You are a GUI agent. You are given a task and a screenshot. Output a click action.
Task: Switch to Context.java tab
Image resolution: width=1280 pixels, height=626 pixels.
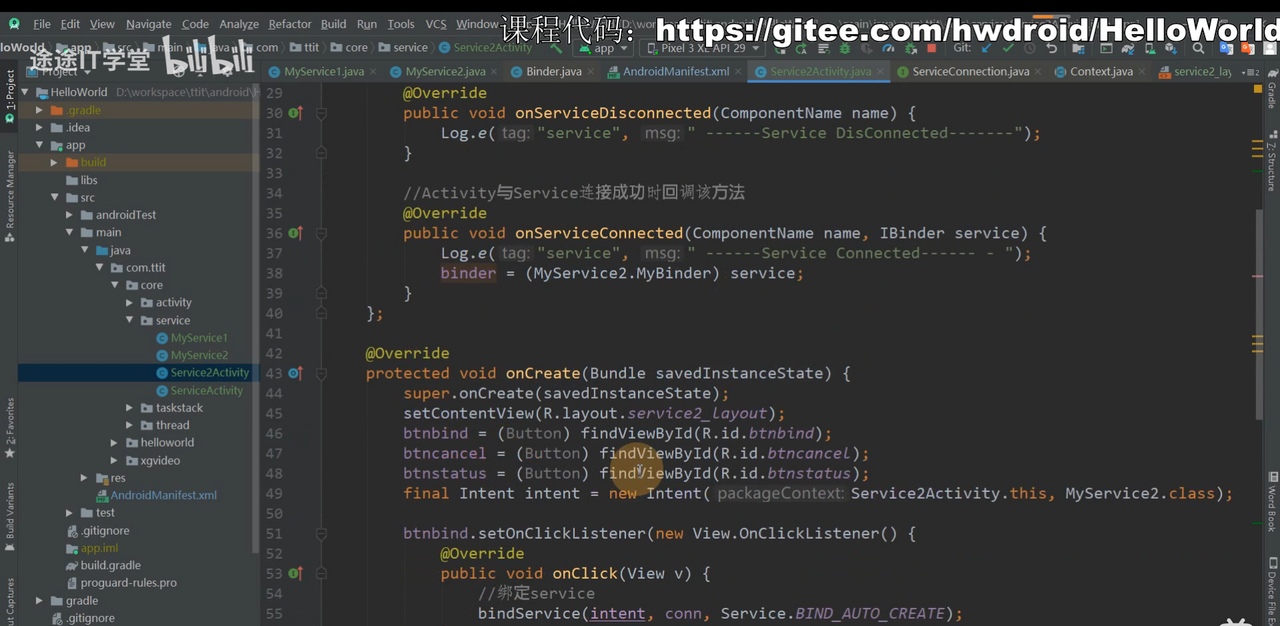pyautogui.click(x=1101, y=72)
